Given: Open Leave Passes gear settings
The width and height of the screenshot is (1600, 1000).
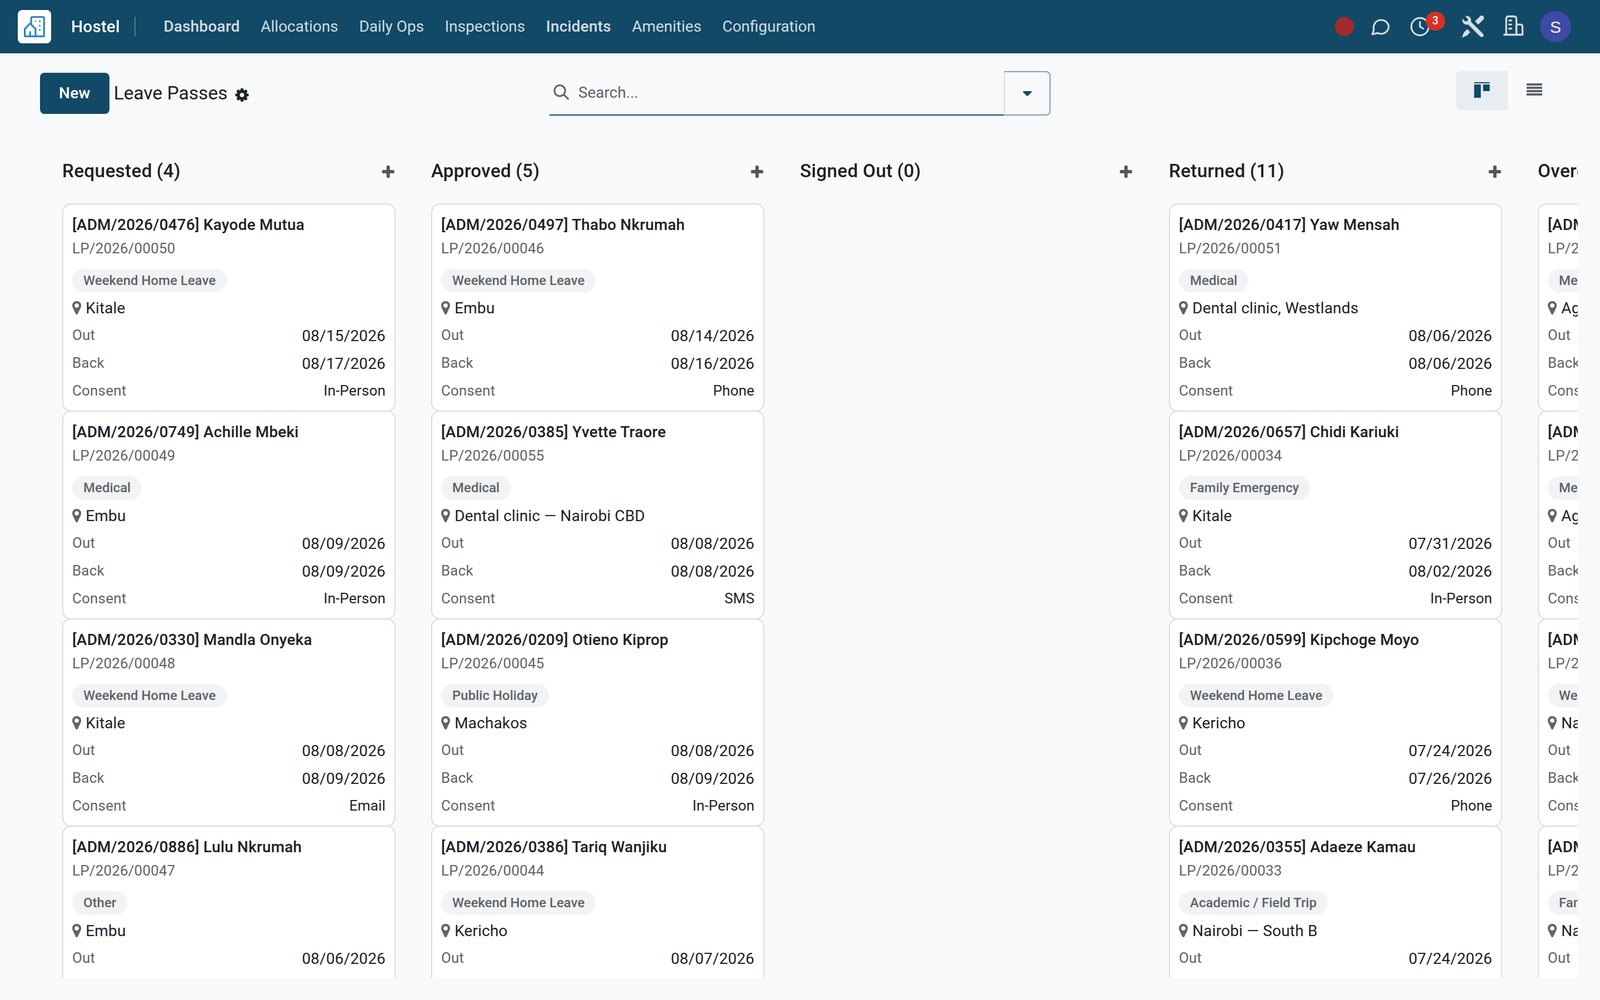Looking at the screenshot, I should point(242,95).
